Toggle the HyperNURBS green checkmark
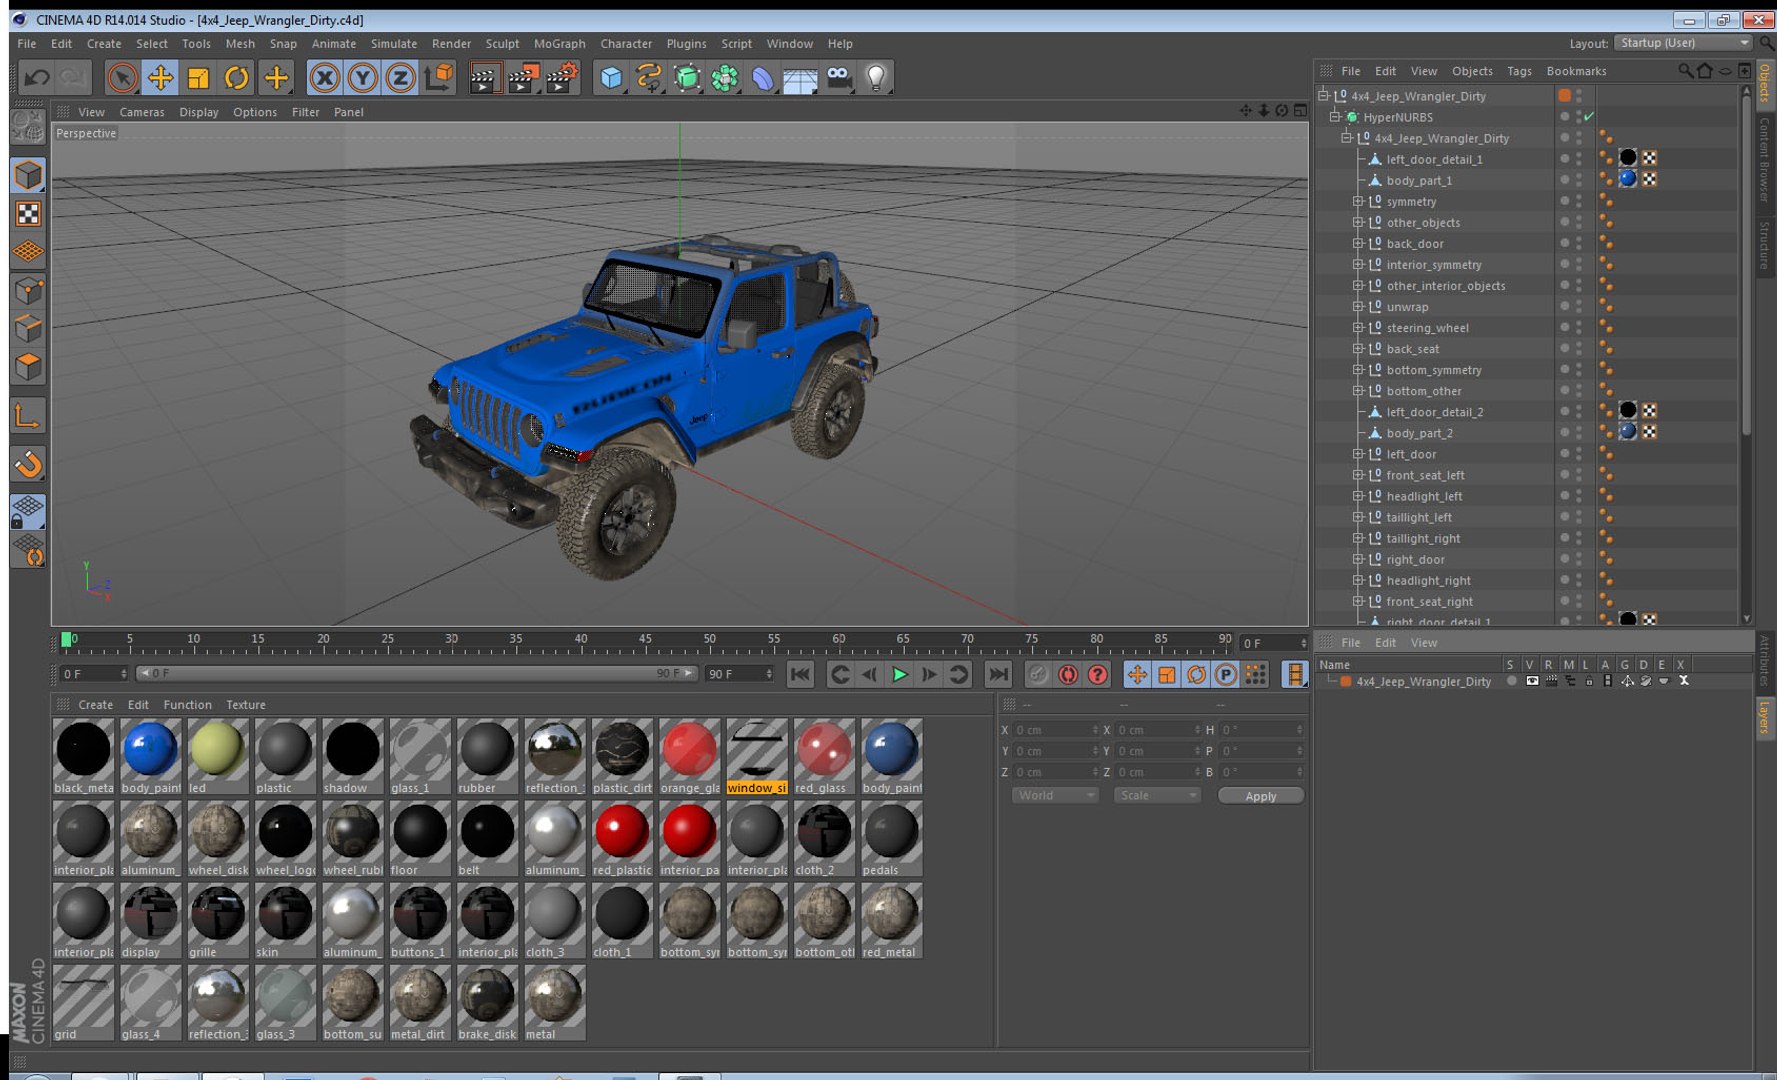The height and width of the screenshot is (1080, 1777). pos(1589,117)
